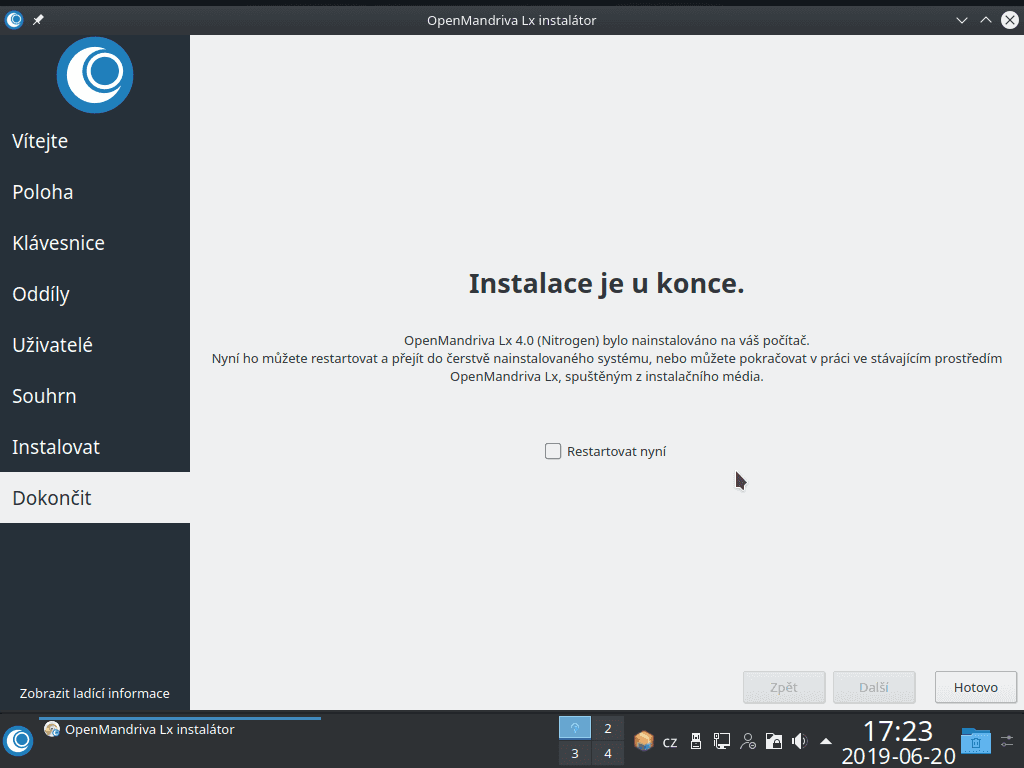
Task: Click the Hotovo button
Action: tap(975, 687)
